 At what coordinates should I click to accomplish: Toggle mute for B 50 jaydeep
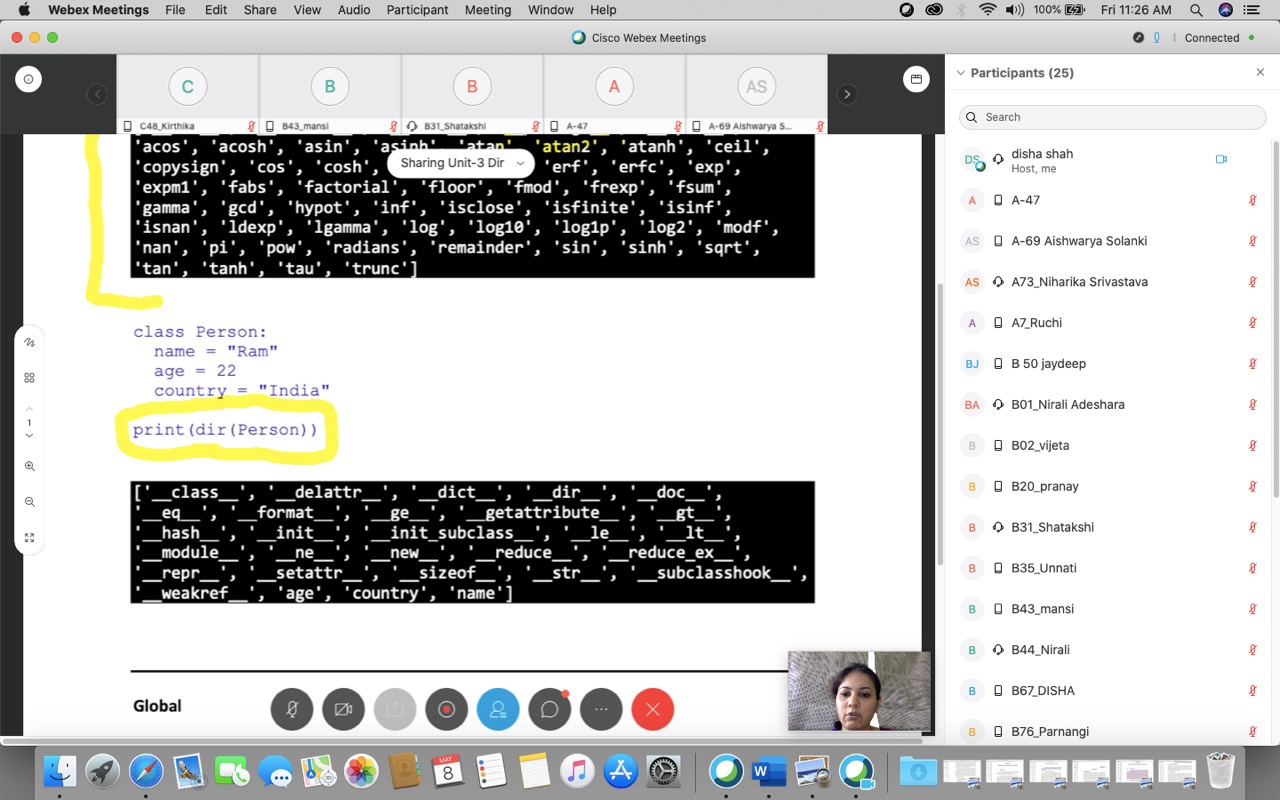pyautogui.click(x=1252, y=364)
